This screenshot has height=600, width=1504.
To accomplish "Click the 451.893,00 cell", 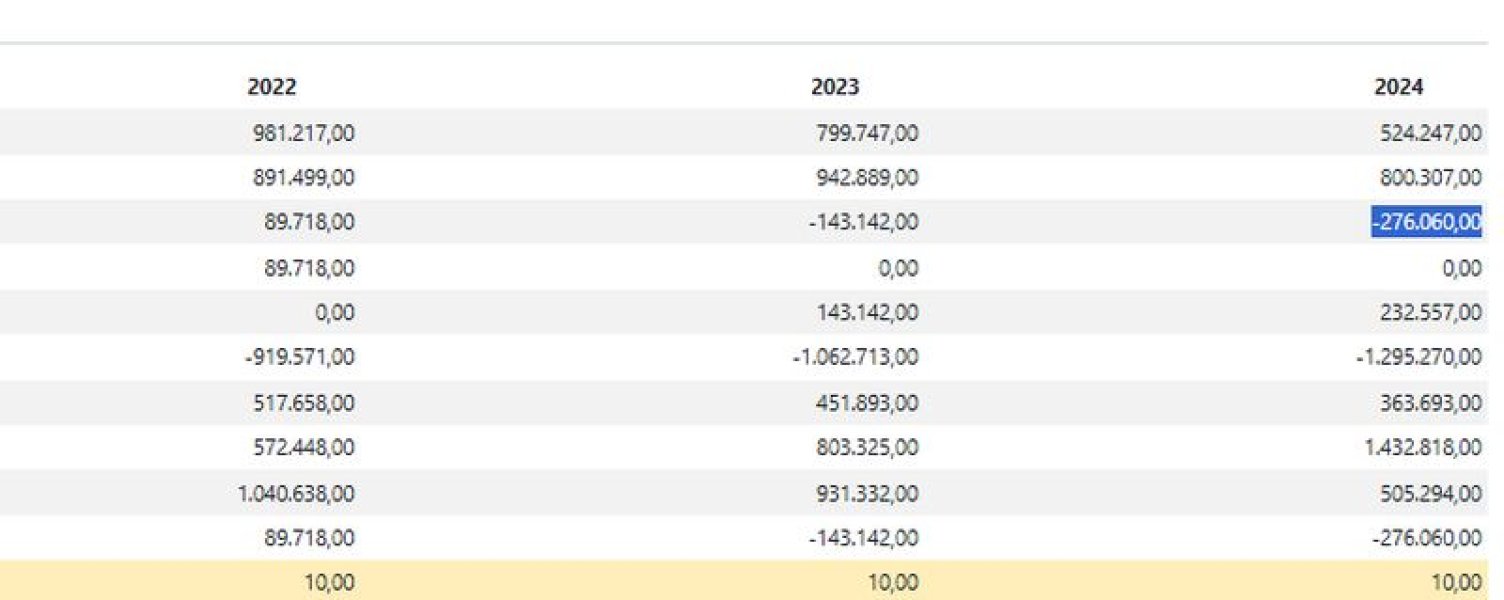I will 867,403.
